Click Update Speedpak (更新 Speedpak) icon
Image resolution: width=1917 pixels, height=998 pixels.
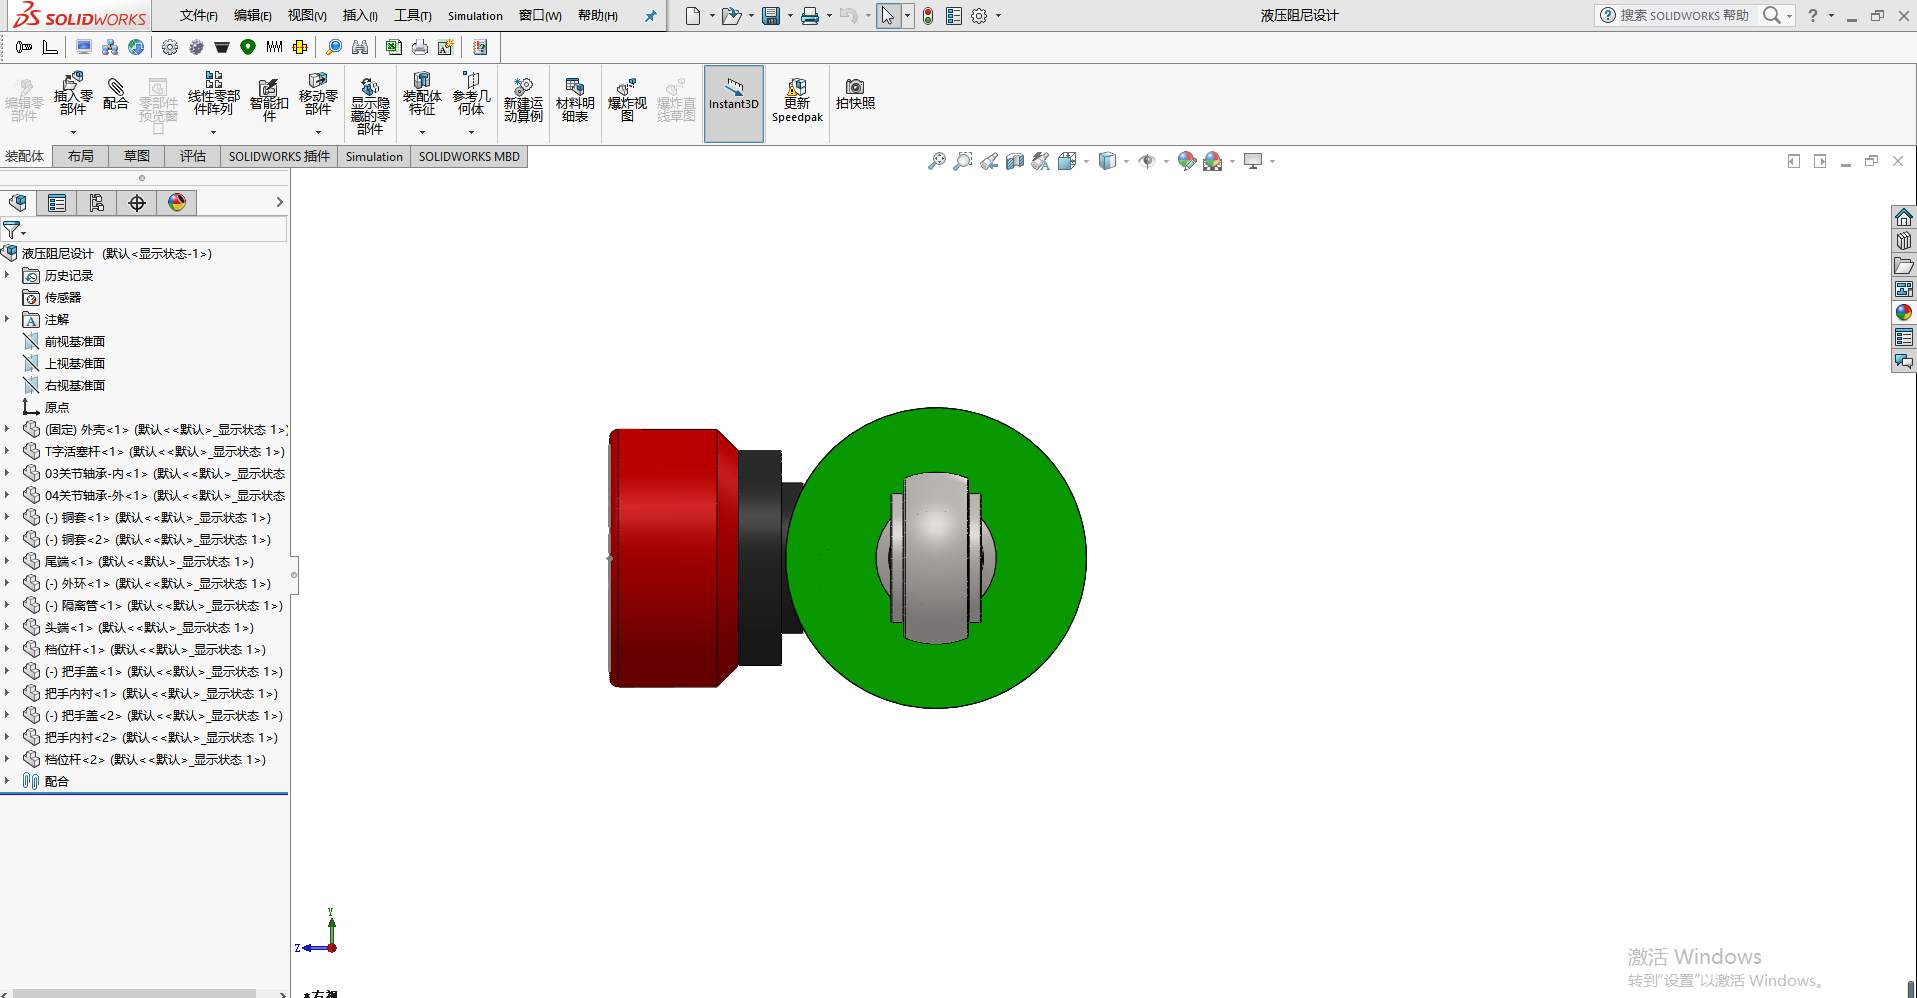coord(797,100)
